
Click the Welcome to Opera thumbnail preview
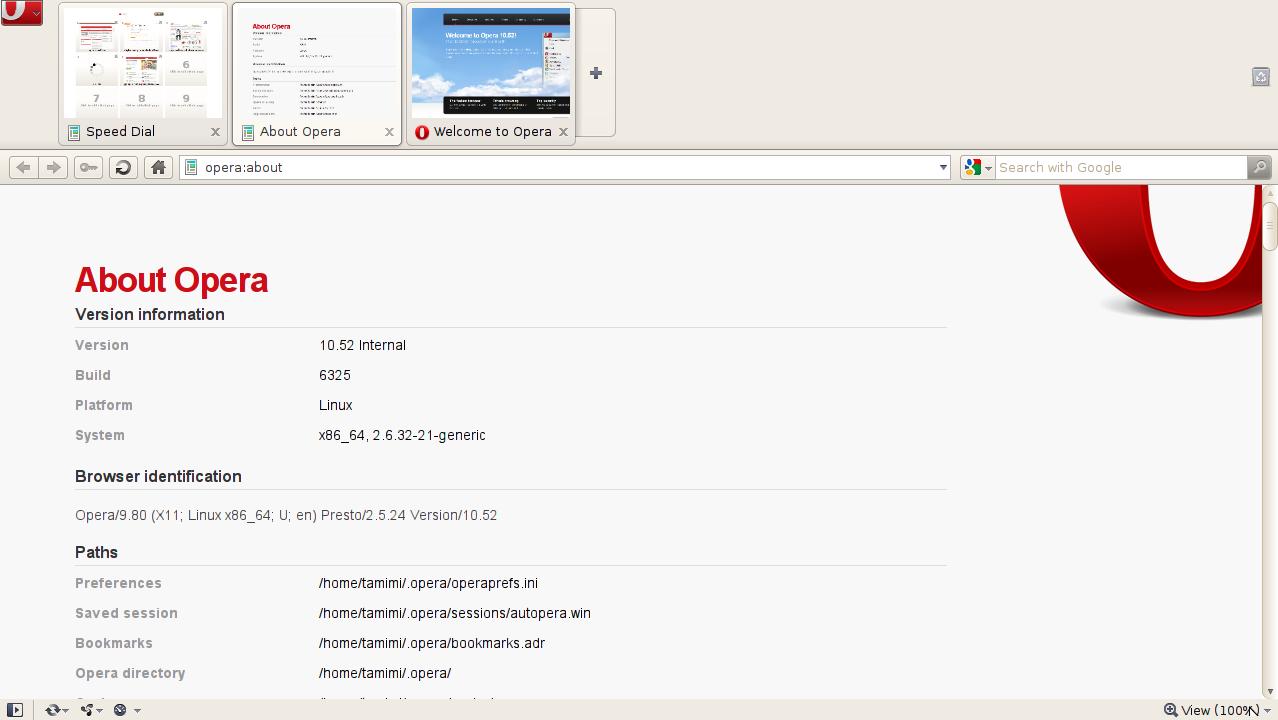coord(491,63)
